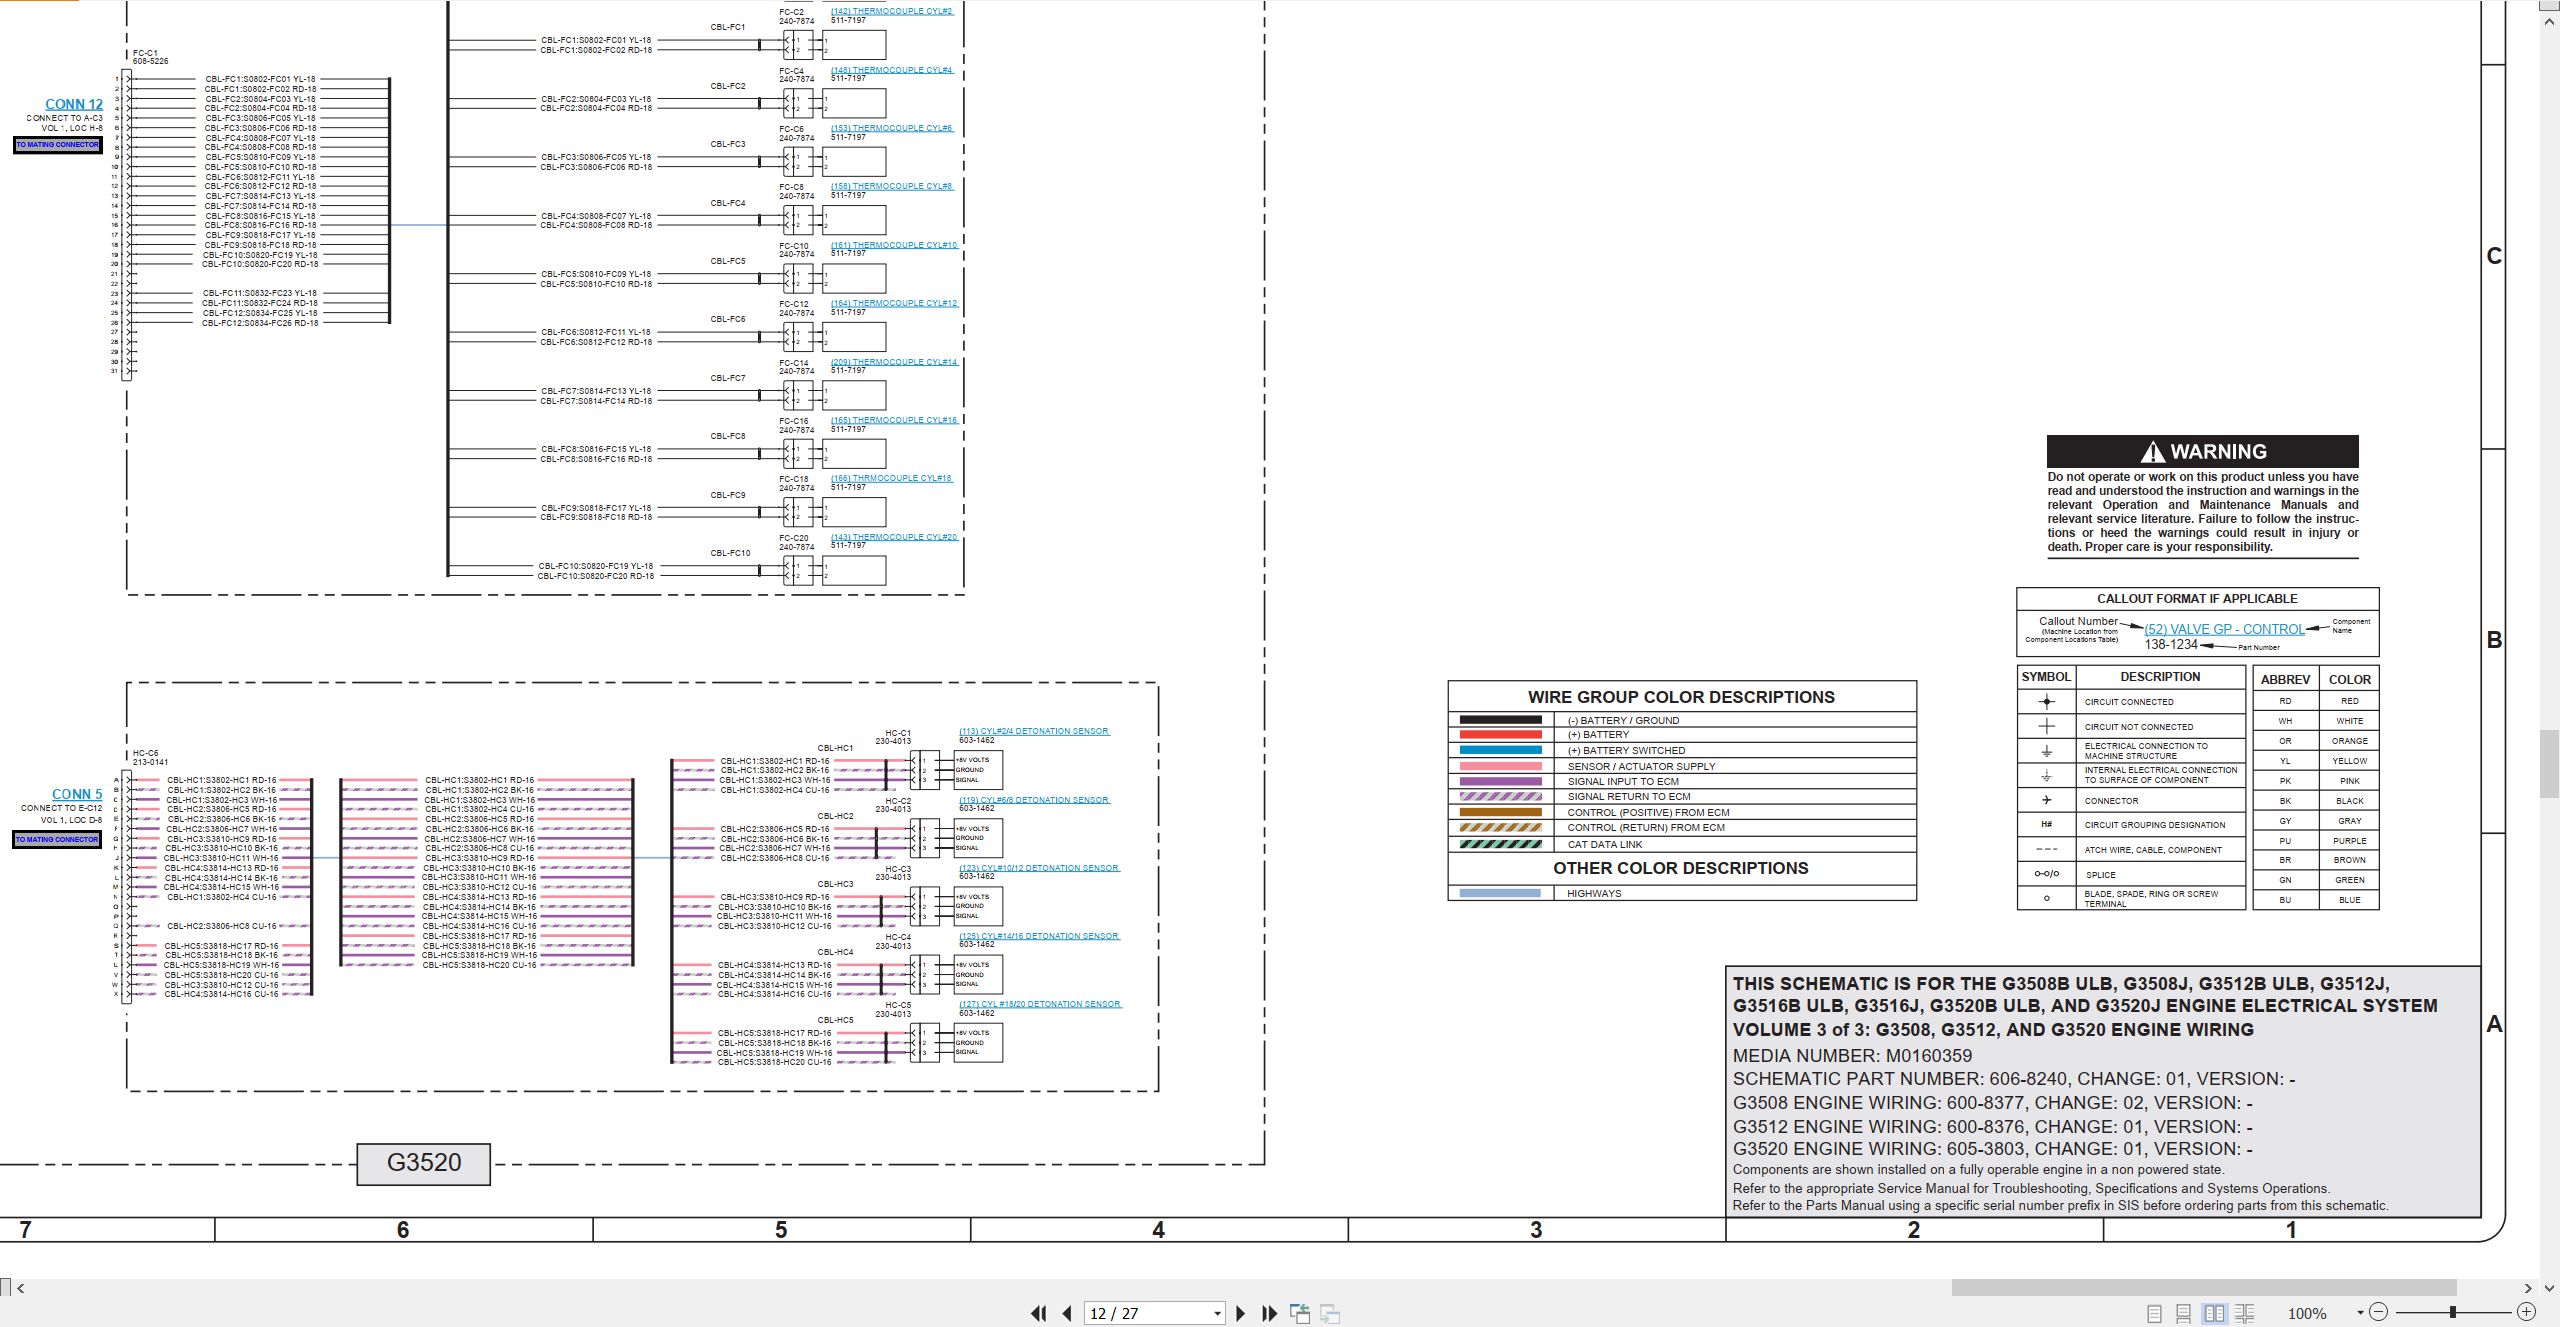Open (164) Thermocouple CYL#12 link
Viewport: 2560px width, 1327px height.
[894, 303]
